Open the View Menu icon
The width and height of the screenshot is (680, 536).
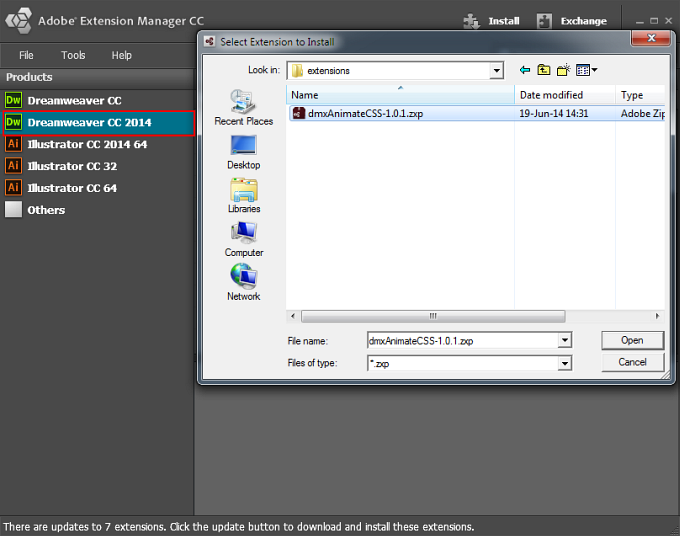pos(583,70)
